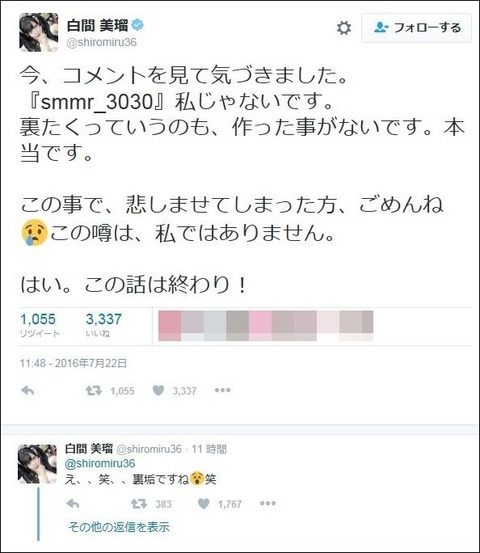Expand その他の返信を表示 to show replies
The width and height of the screenshot is (480, 553).
(x=119, y=527)
